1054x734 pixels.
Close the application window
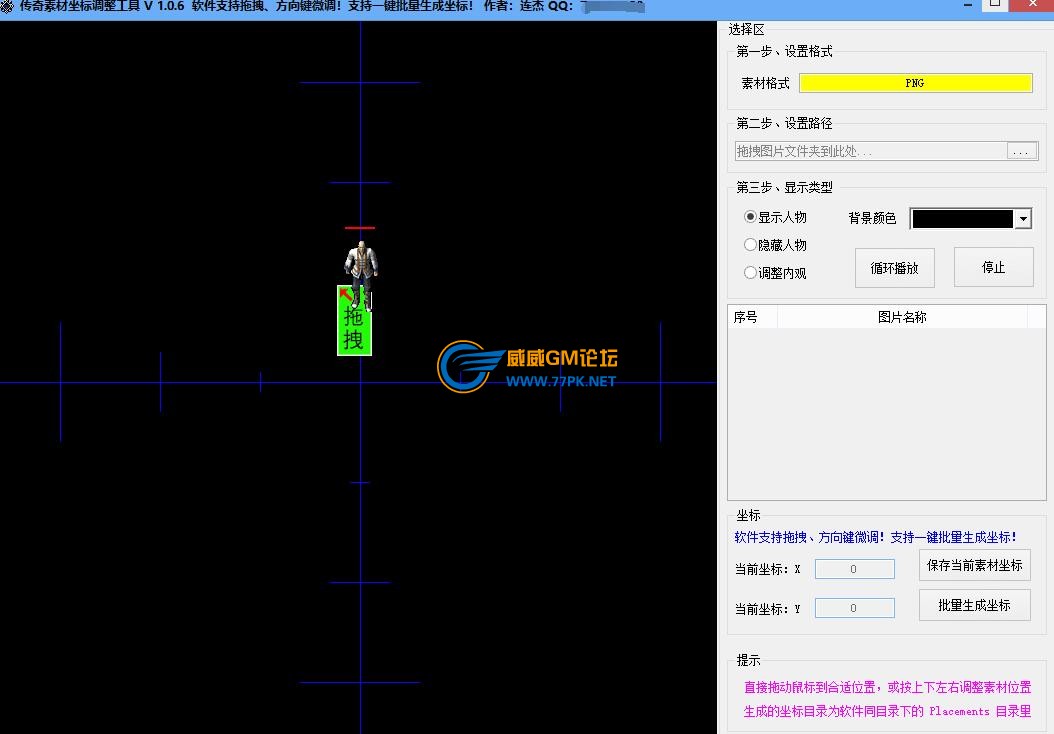pos(1032,4)
